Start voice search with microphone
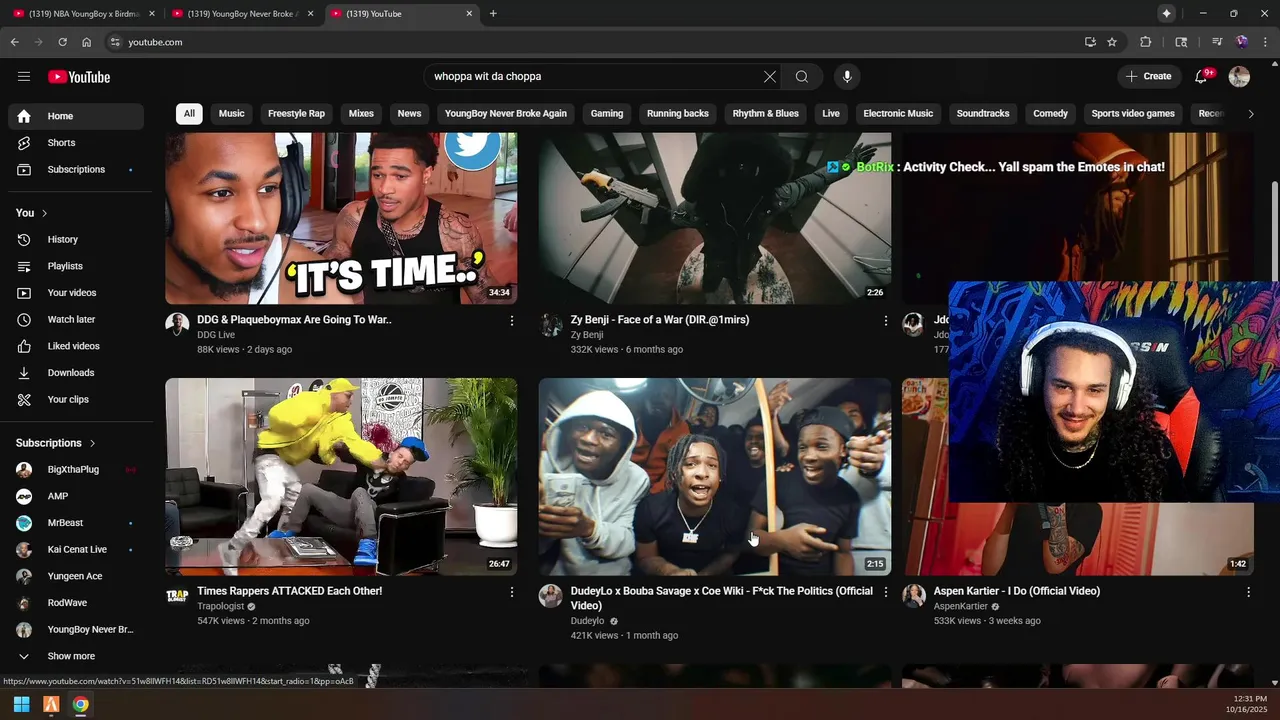1280x720 pixels. (847, 77)
